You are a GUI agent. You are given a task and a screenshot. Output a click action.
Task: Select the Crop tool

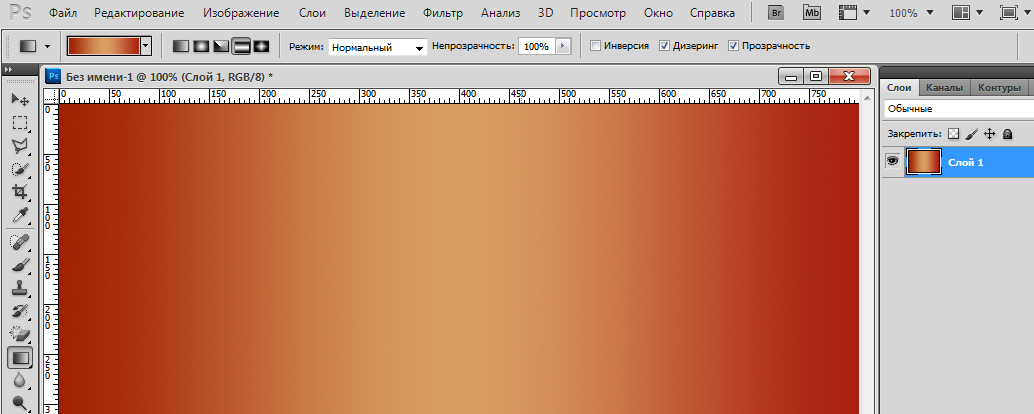[x=20, y=192]
